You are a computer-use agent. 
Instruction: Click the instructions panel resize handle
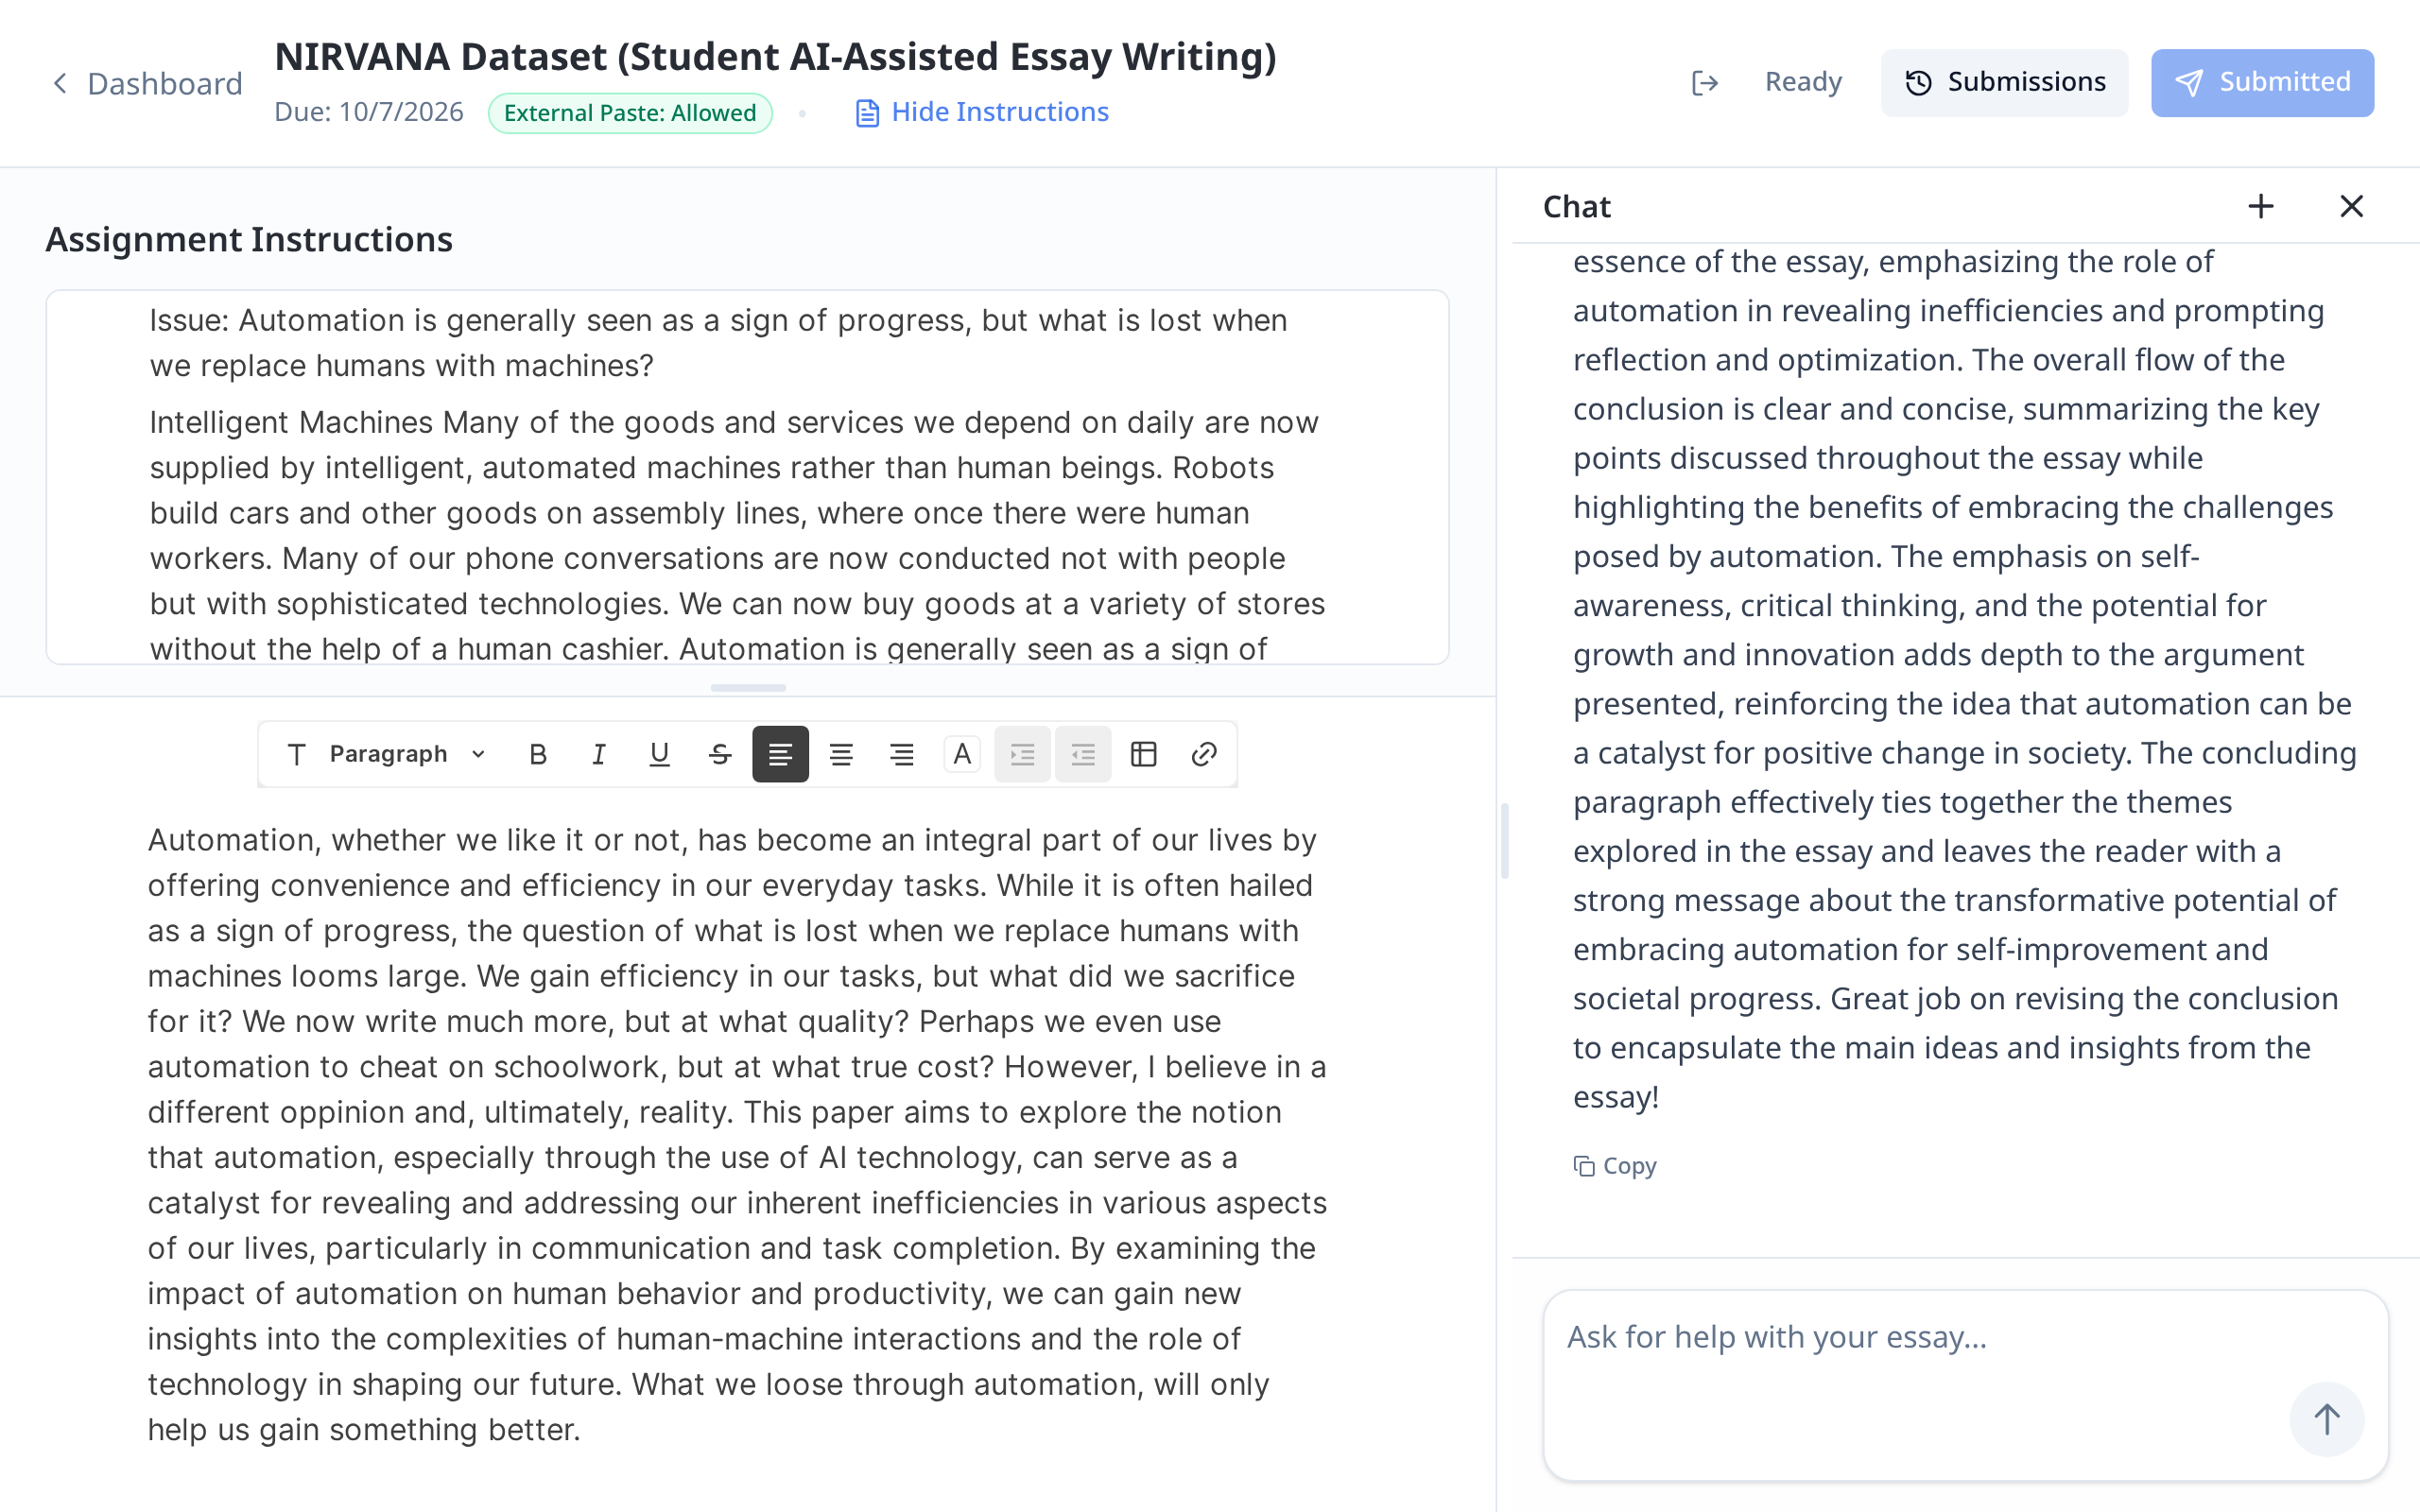748,688
